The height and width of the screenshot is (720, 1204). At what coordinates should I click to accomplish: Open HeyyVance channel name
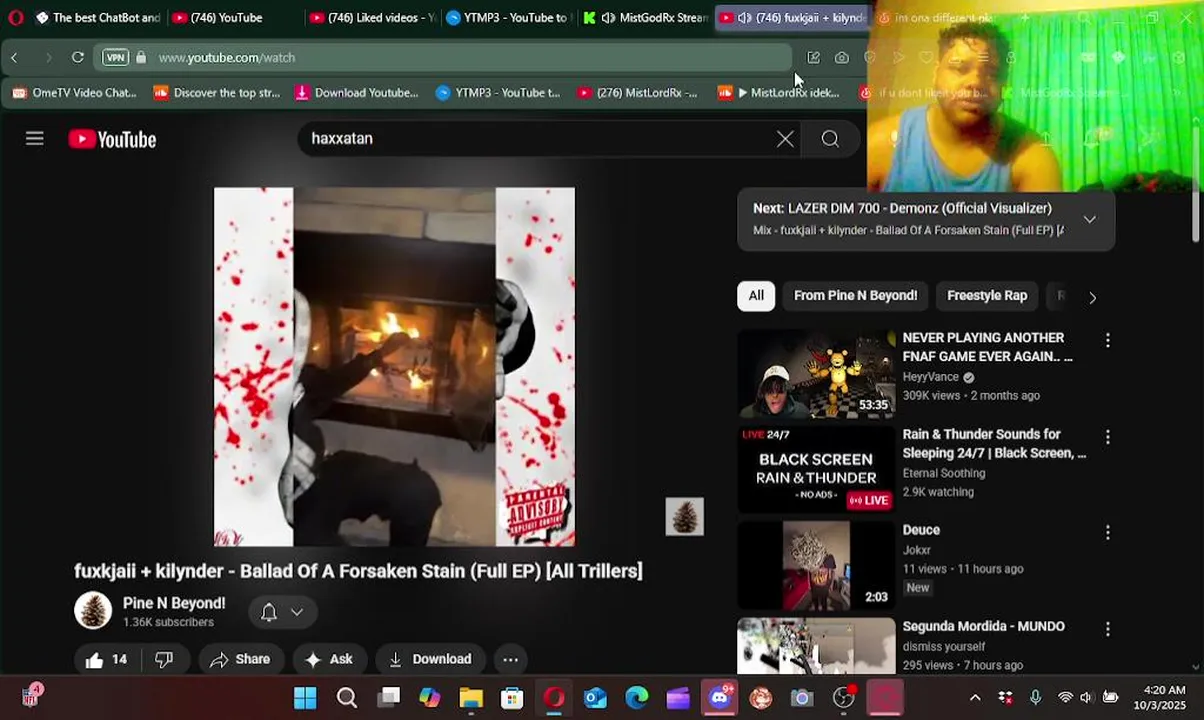point(930,377)
